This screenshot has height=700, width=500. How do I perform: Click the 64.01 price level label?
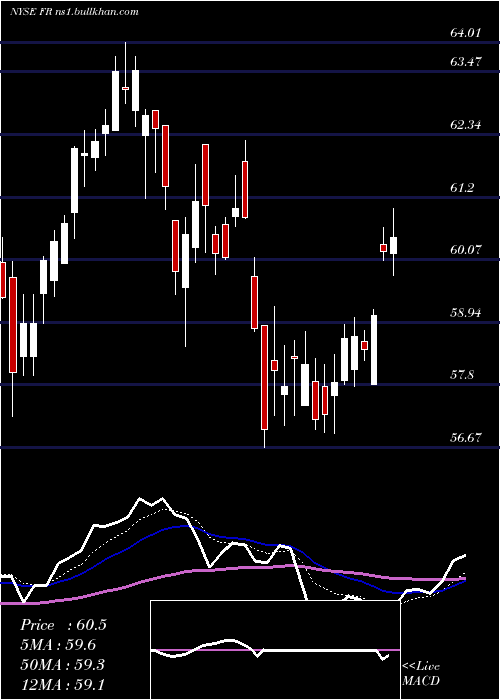click(x=466, y=32)
